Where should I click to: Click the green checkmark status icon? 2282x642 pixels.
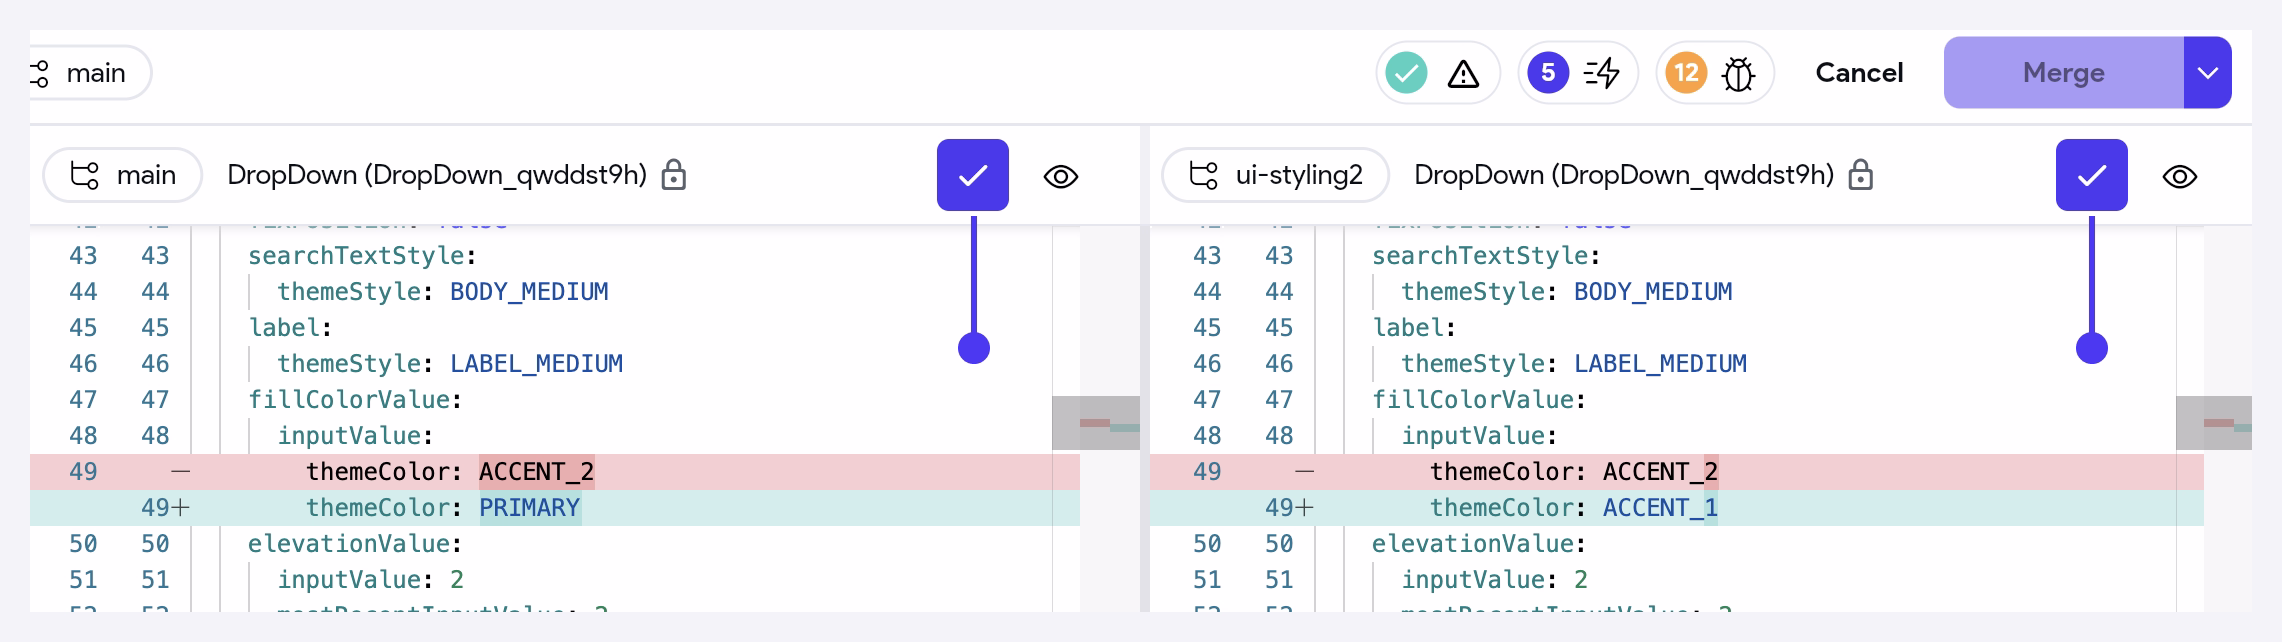(1406, 73)
